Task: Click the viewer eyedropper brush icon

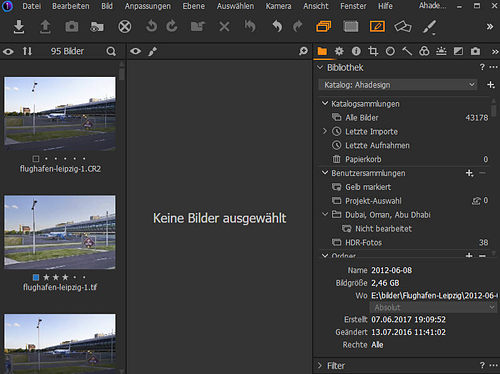Action: click(152, 52)
